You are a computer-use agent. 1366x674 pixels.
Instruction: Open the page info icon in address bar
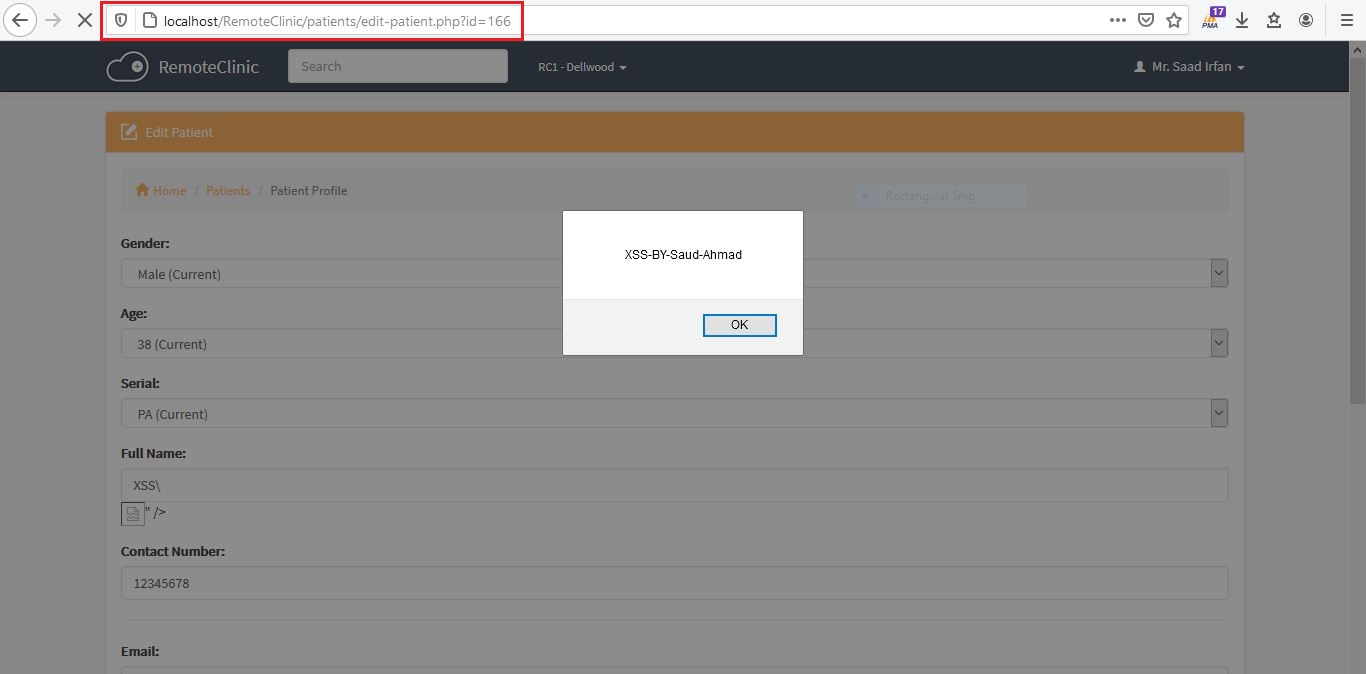click(x=150, y=20)
